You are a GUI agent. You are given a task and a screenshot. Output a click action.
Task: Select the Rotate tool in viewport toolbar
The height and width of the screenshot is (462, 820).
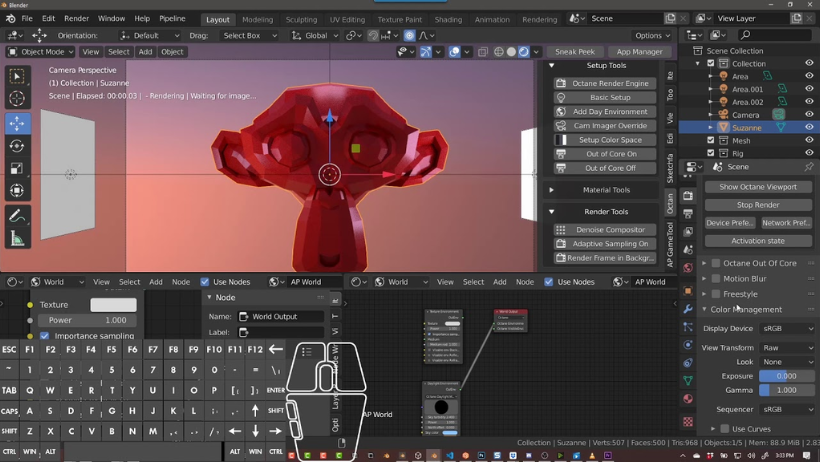tap(17, 146)
